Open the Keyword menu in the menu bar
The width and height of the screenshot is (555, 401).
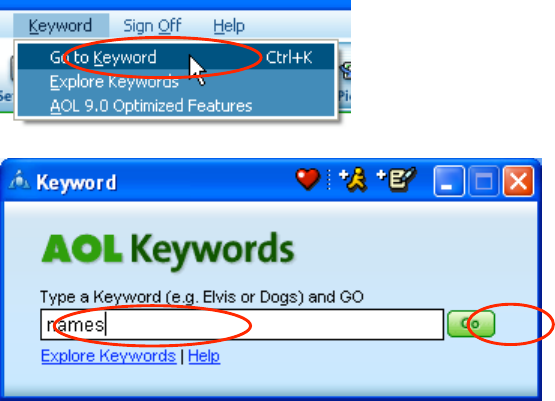(61, 26)
